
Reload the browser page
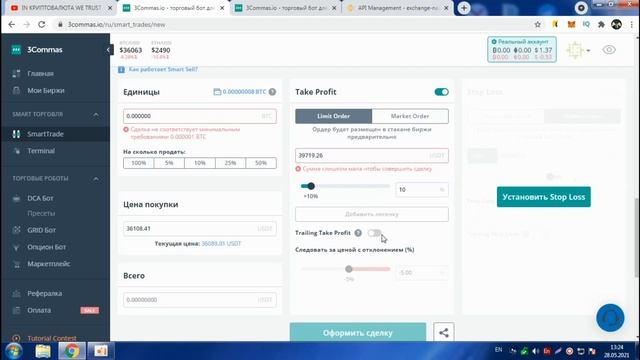tap(42, 24)
